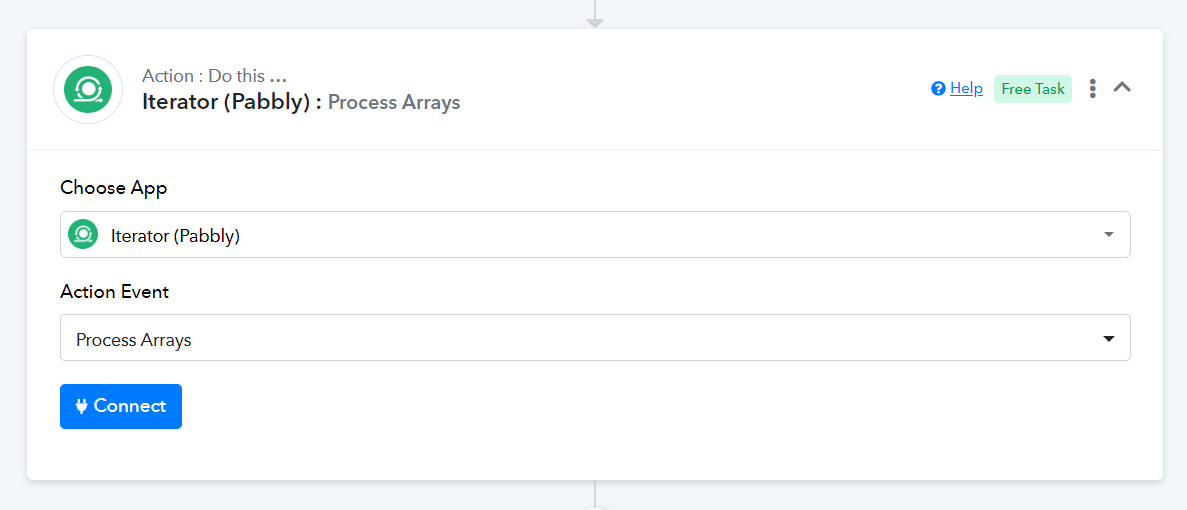Click the plug icon on Connect button
Image resolution: width=1187 pixels, height=510 pixels.
(x=82, y=406)
